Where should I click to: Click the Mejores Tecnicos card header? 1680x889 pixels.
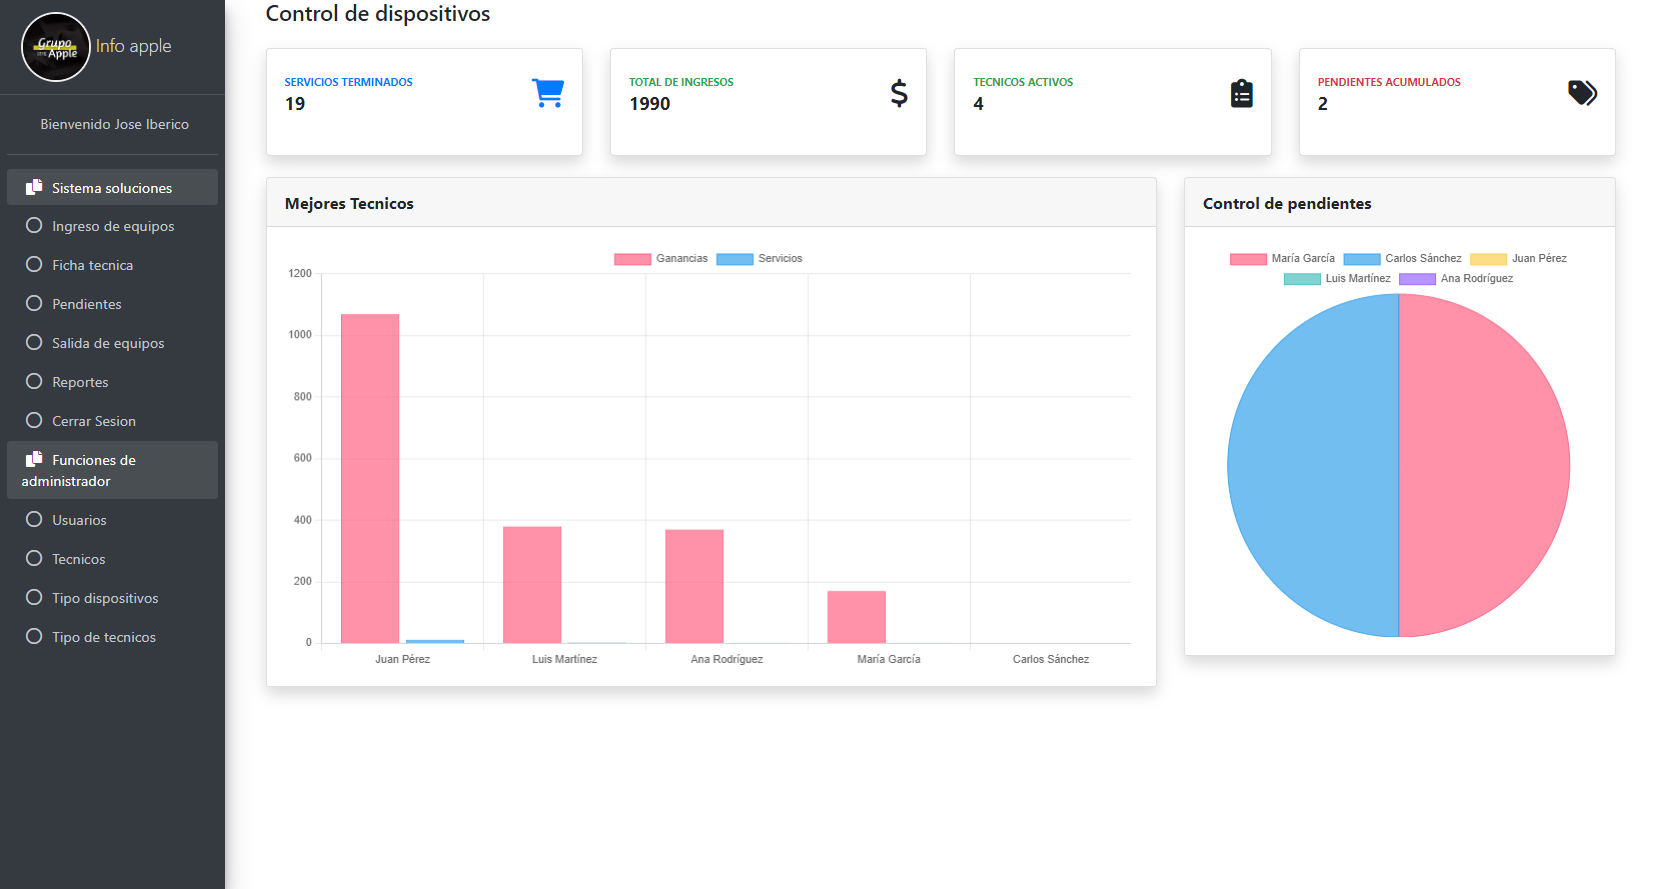click(x=711, y=203)
